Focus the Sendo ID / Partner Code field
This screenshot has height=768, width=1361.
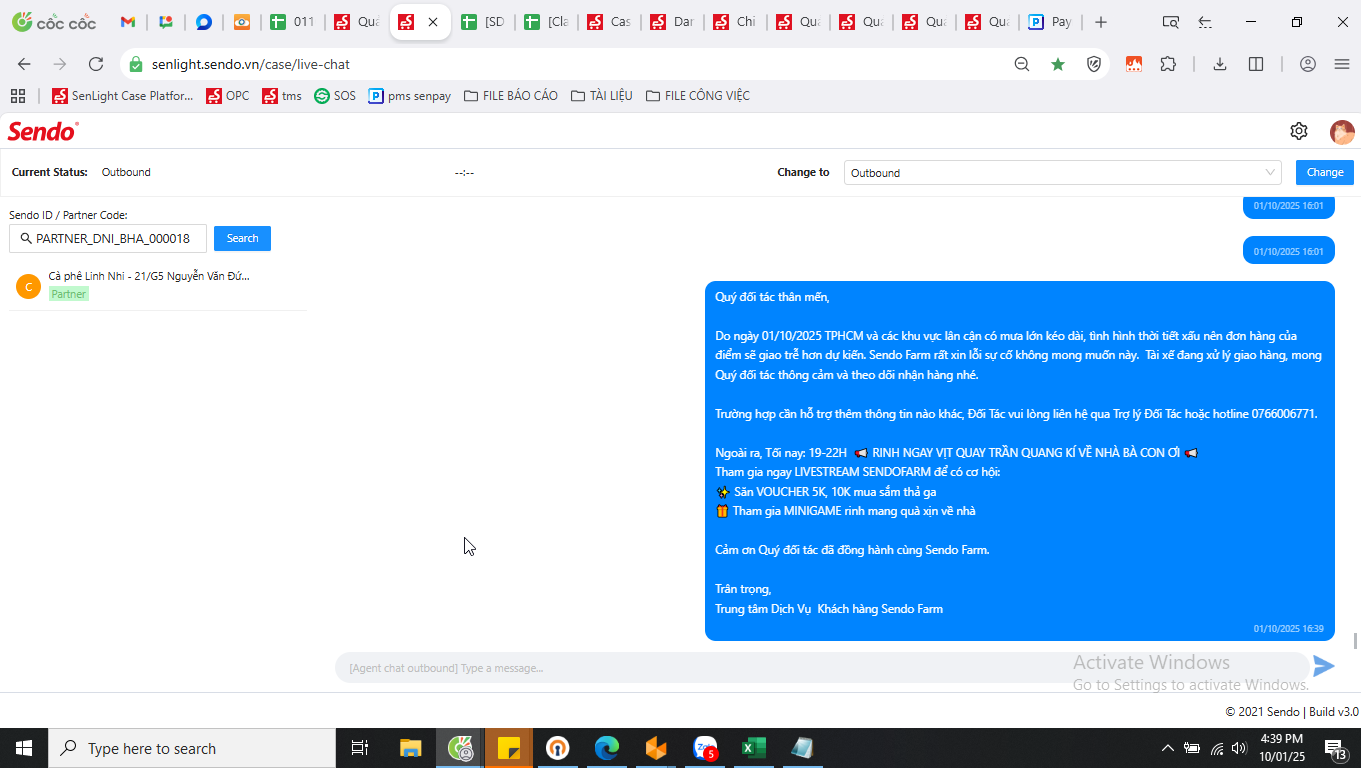pyautogui.click(x=108, y=238)
